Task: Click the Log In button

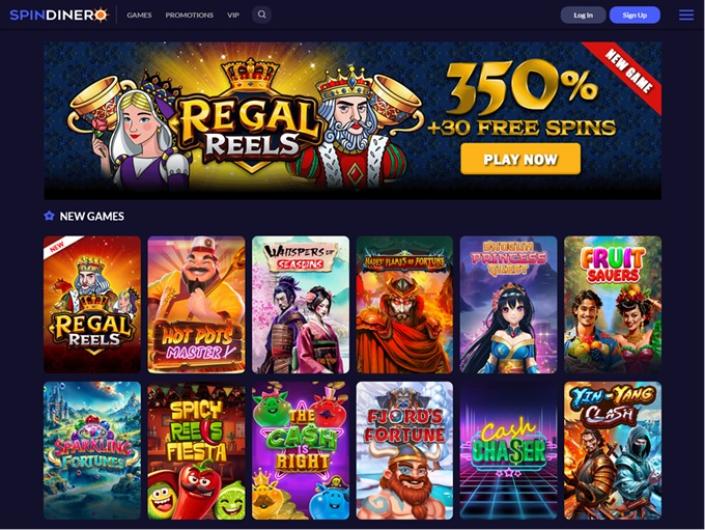Action: pyautogui.click(x=583, y=15)
